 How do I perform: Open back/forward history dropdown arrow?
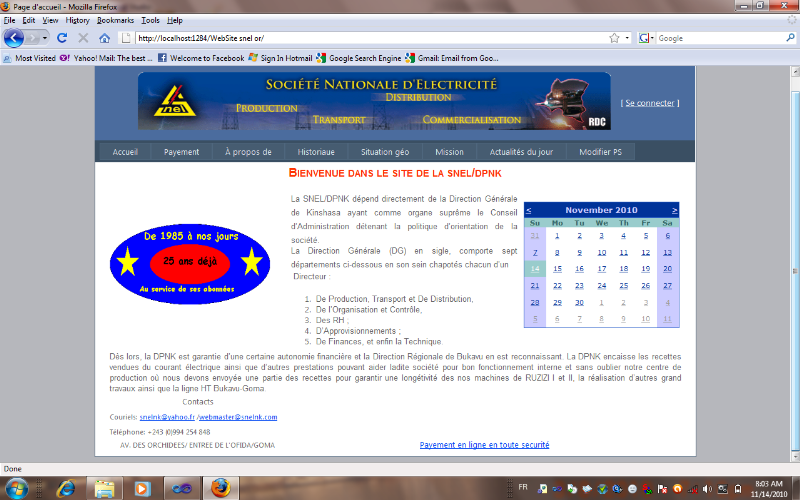pyautogui.click(x=45, y=38)
